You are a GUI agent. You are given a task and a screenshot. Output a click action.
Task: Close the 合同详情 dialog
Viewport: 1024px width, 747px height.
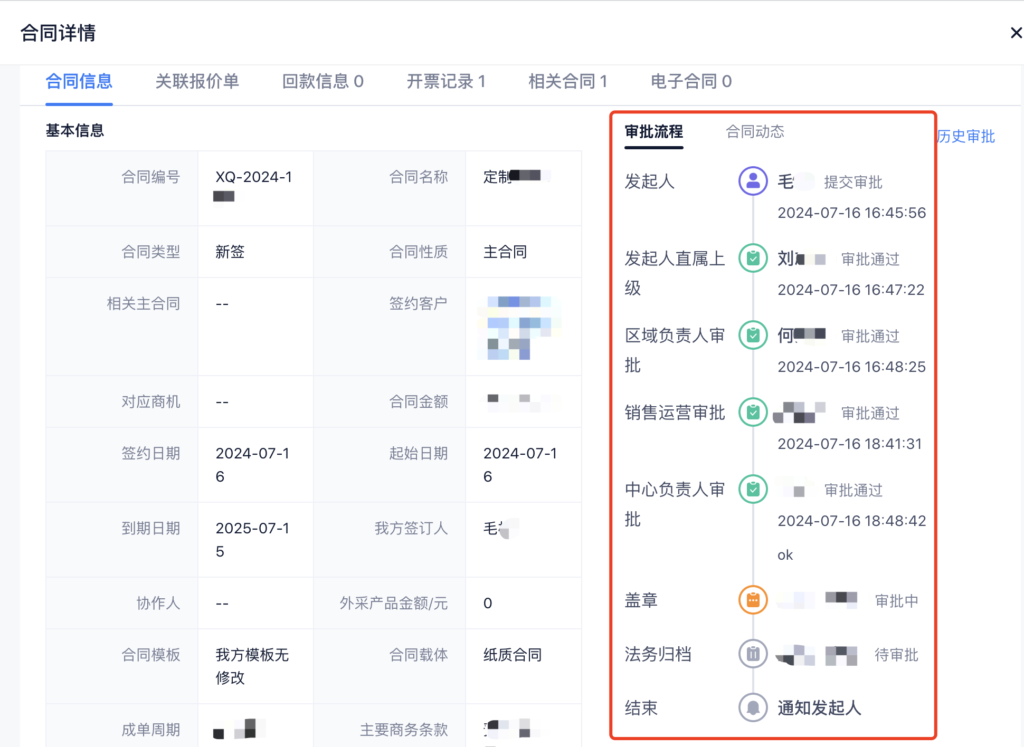coord(1016,33)
